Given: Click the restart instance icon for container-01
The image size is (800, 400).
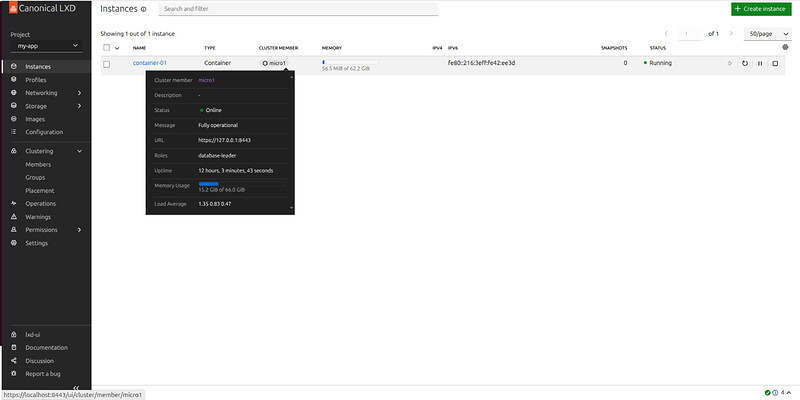Looking at the screenshot, I should pyautogui.click(x=745, y=63).
